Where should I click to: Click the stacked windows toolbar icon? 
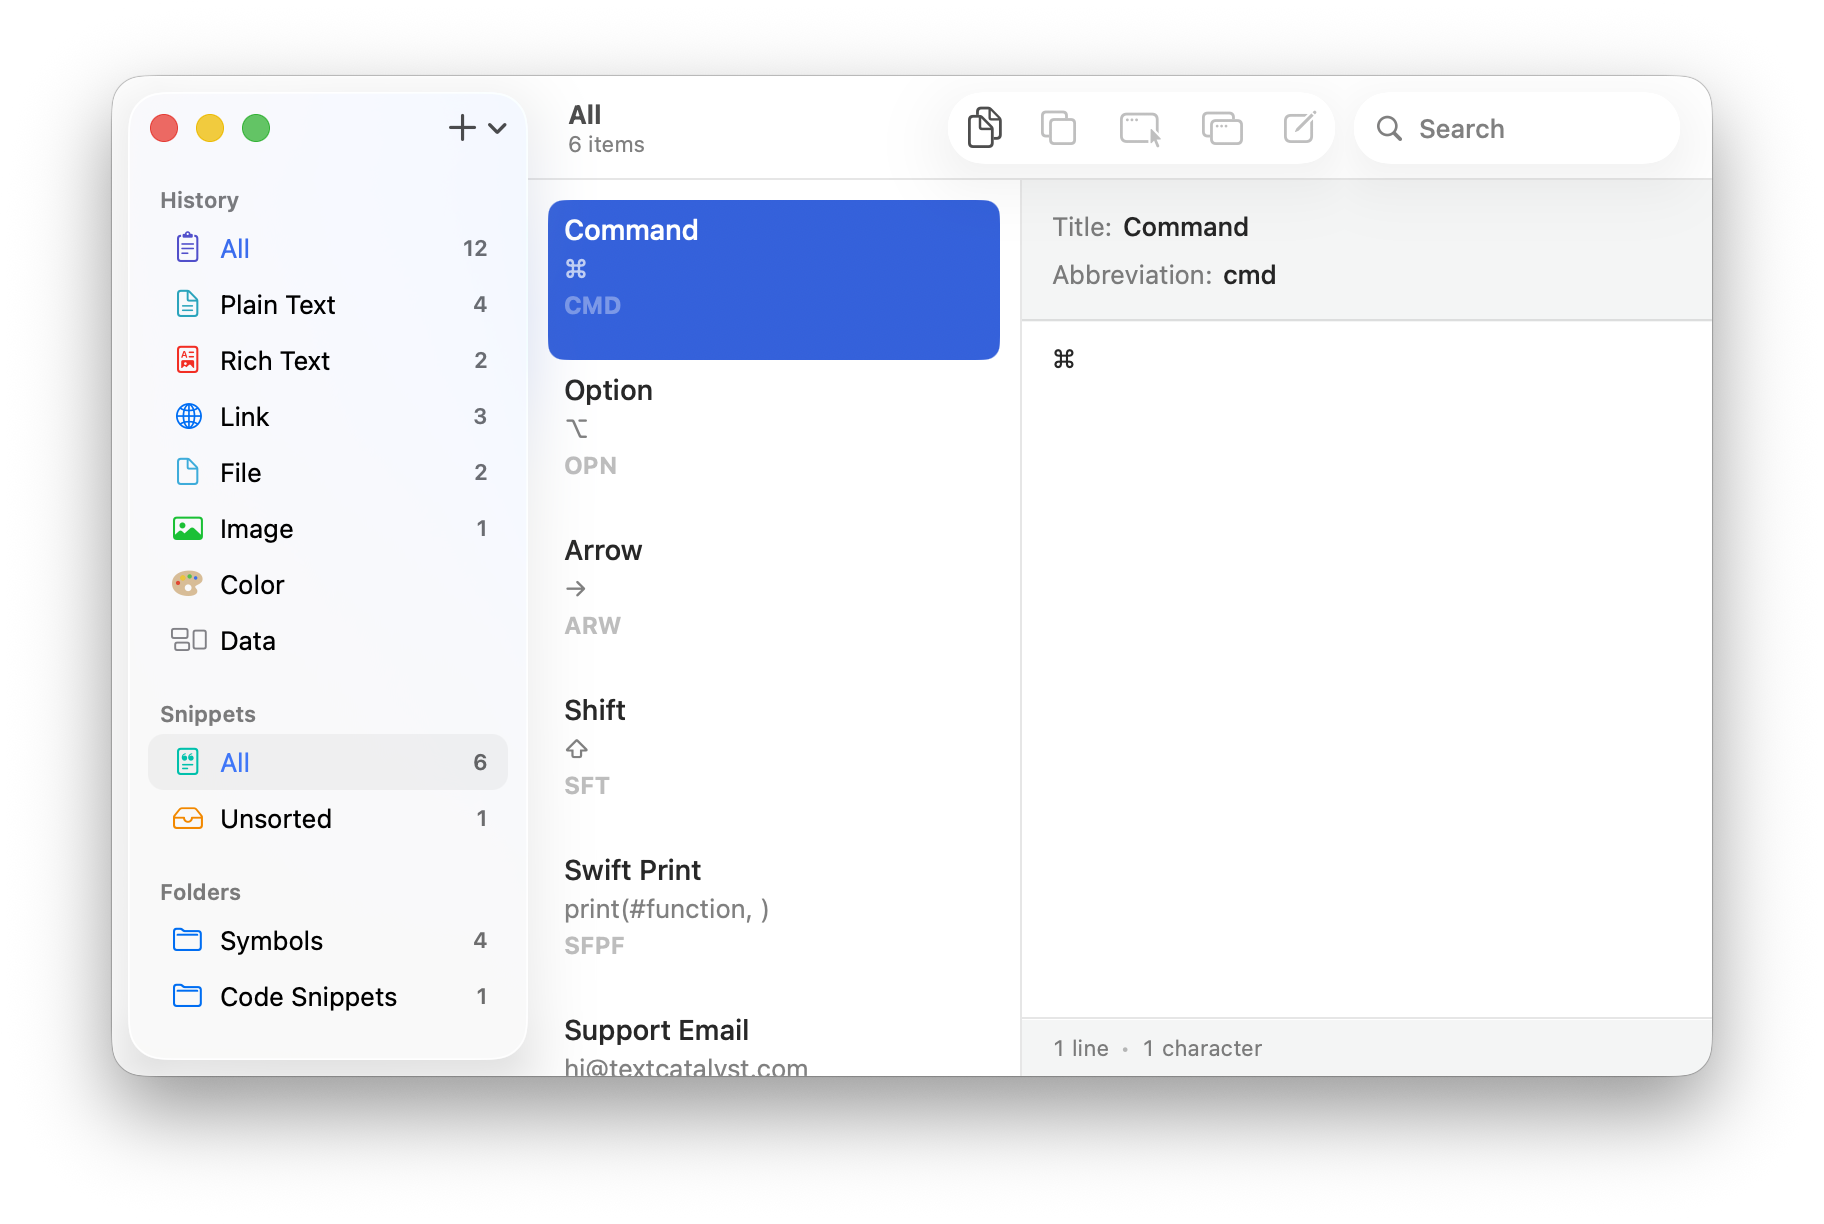tap(1221, 128)
